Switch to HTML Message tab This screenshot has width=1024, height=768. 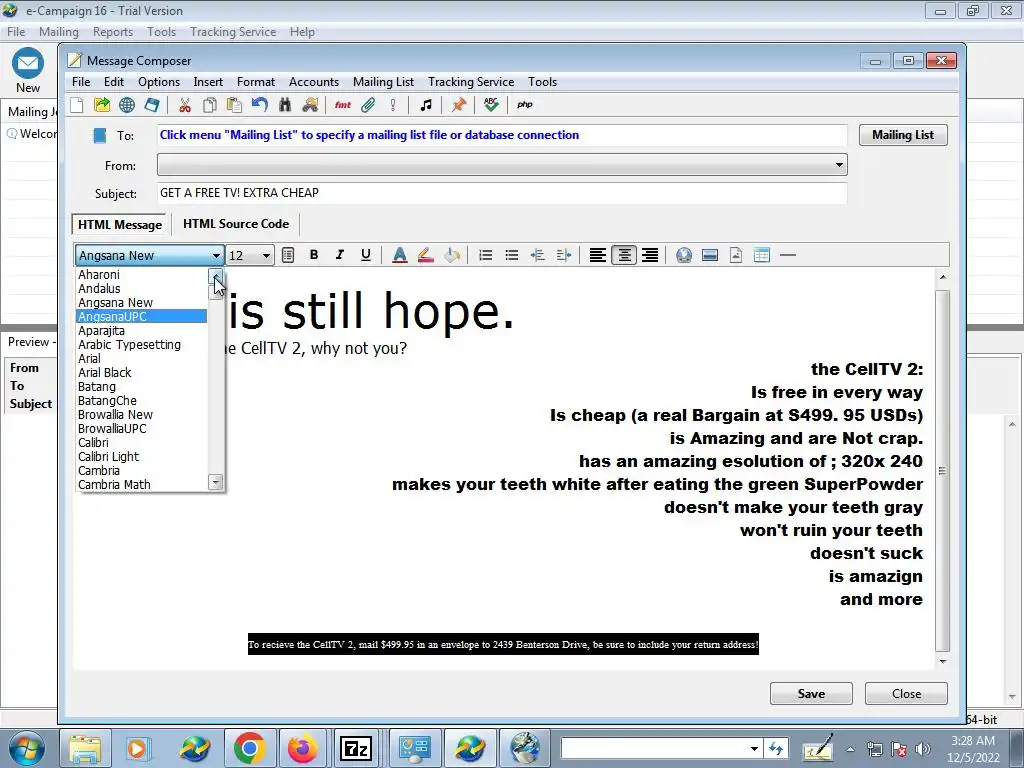pyautogui.click(x=120, y=225)
